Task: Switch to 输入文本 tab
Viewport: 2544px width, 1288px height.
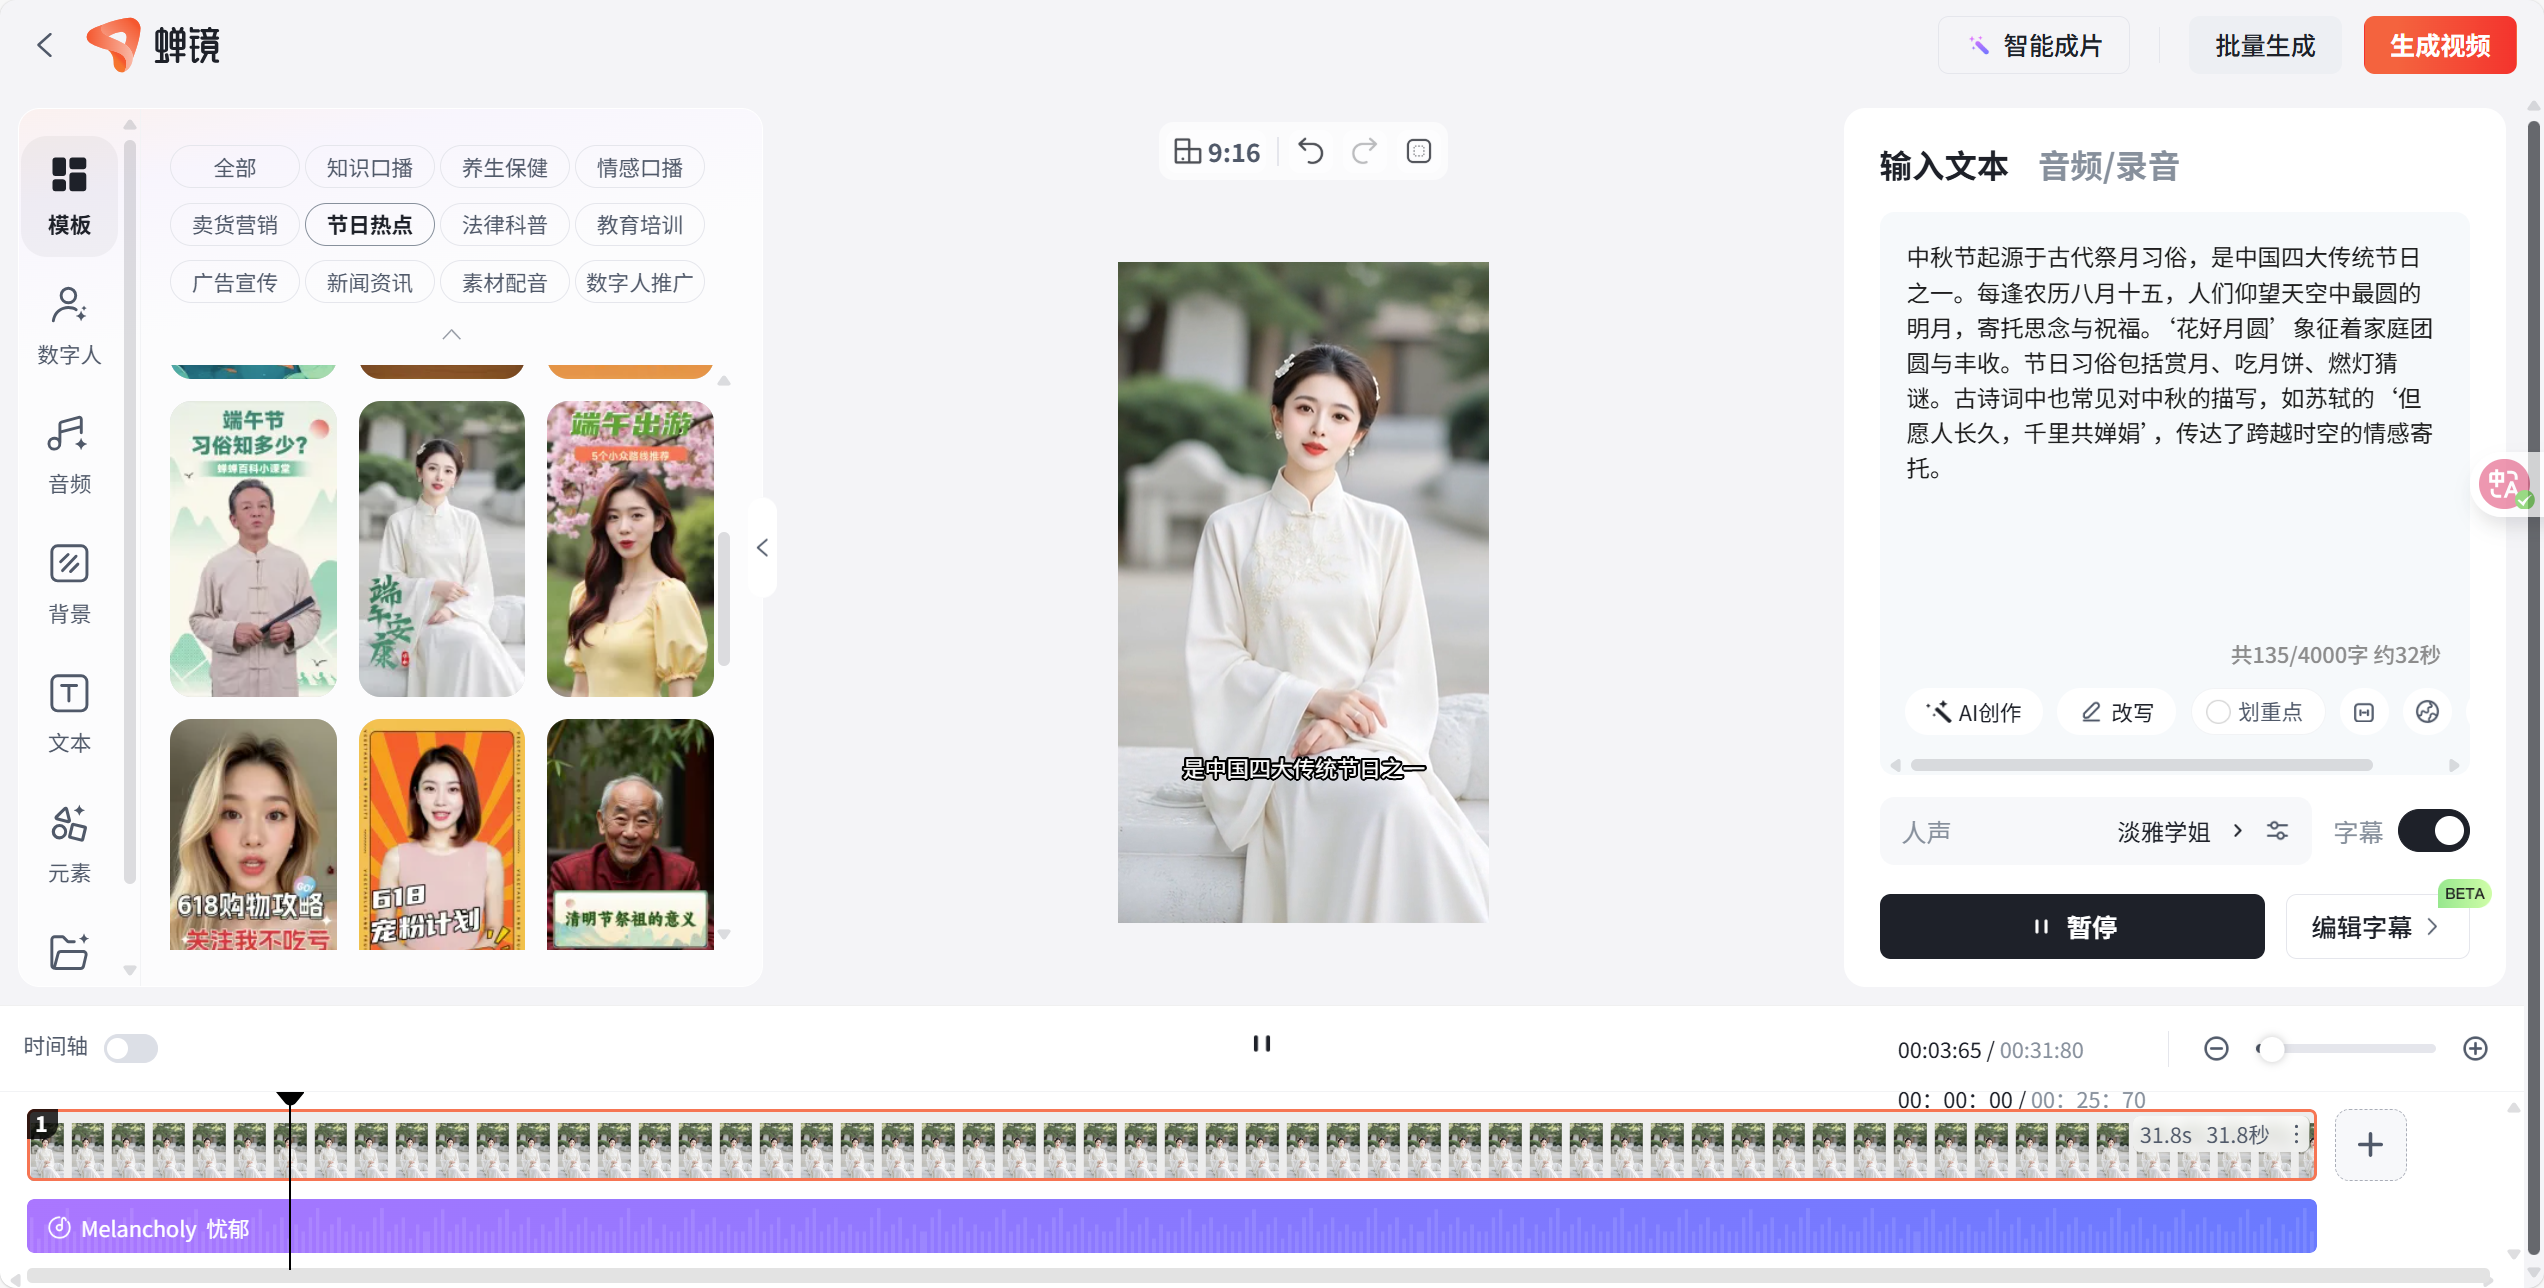Action: [x=1944, y=166]
